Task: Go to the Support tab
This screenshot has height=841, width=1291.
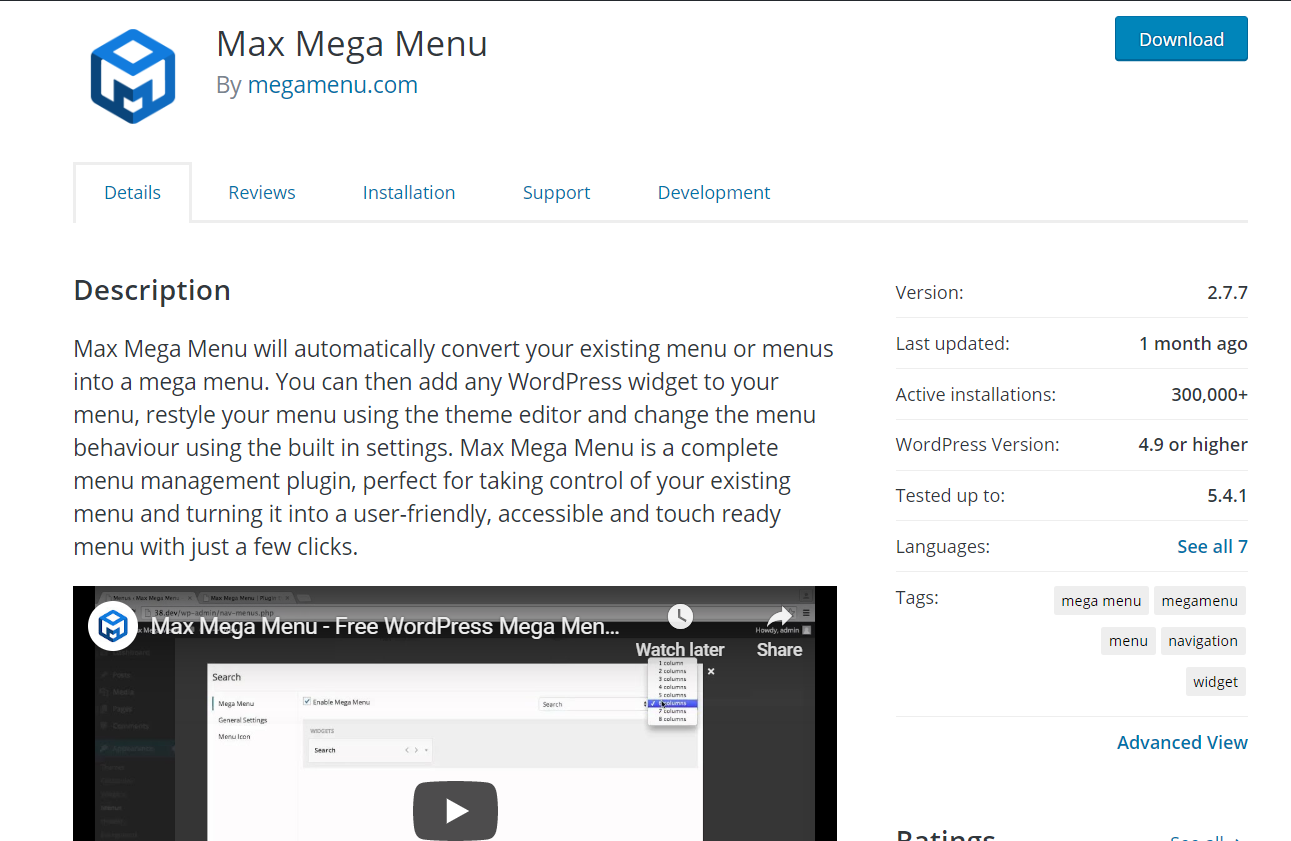Action: pyautogui.click(x=556, y=192)
